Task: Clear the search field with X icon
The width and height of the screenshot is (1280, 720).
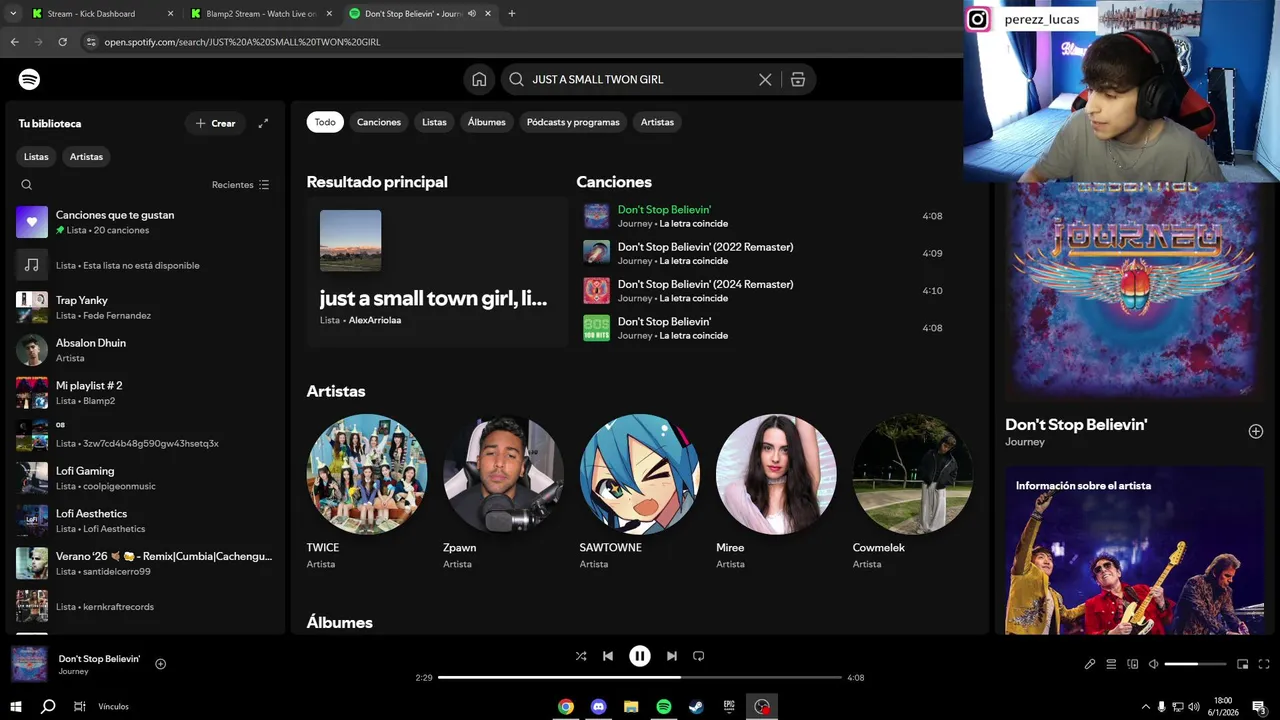Action: pos(765,79)
